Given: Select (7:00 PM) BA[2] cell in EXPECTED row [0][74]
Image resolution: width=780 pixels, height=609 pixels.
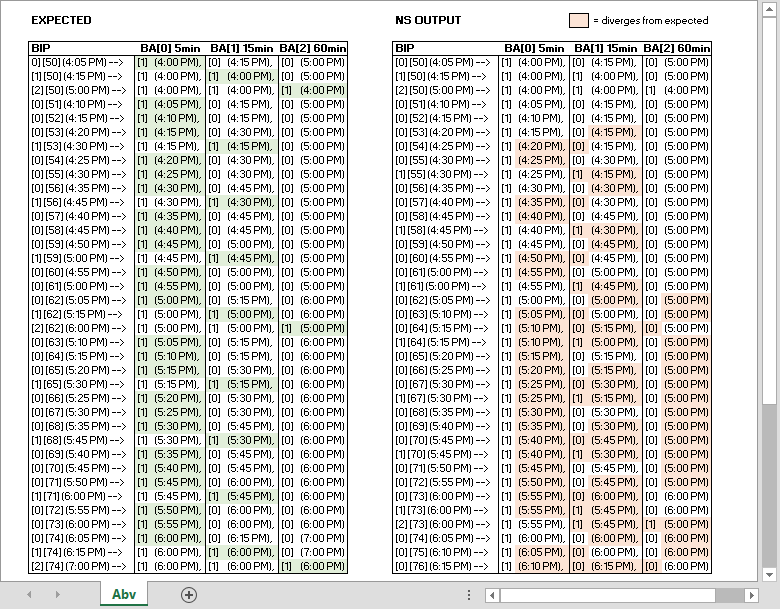Looking at the screenshot, I should coord(313,538).
